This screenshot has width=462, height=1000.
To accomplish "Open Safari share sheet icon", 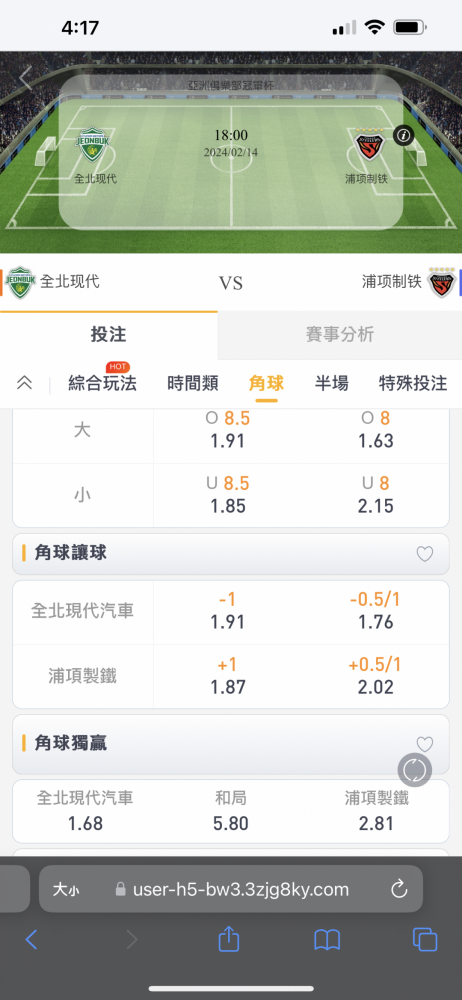I will tap(228, 939).
